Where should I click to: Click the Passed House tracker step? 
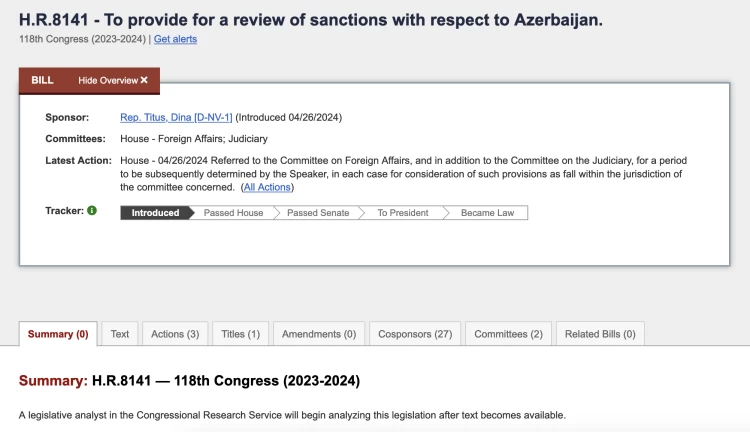(x=233, y=213)
